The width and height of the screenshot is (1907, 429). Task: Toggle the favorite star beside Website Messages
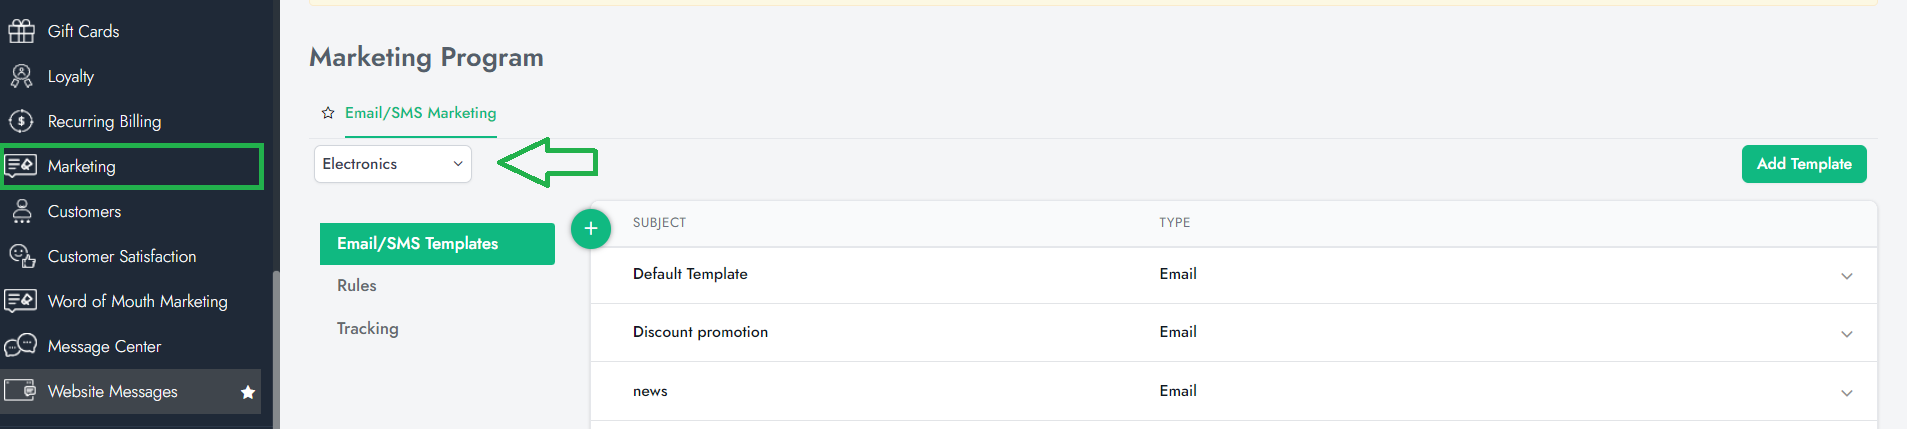[248, 392]
